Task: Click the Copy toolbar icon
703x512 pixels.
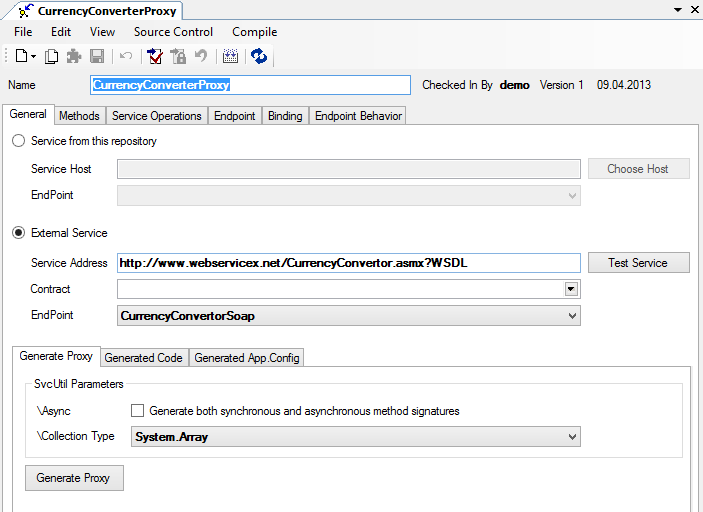Action: pos(52,57)
